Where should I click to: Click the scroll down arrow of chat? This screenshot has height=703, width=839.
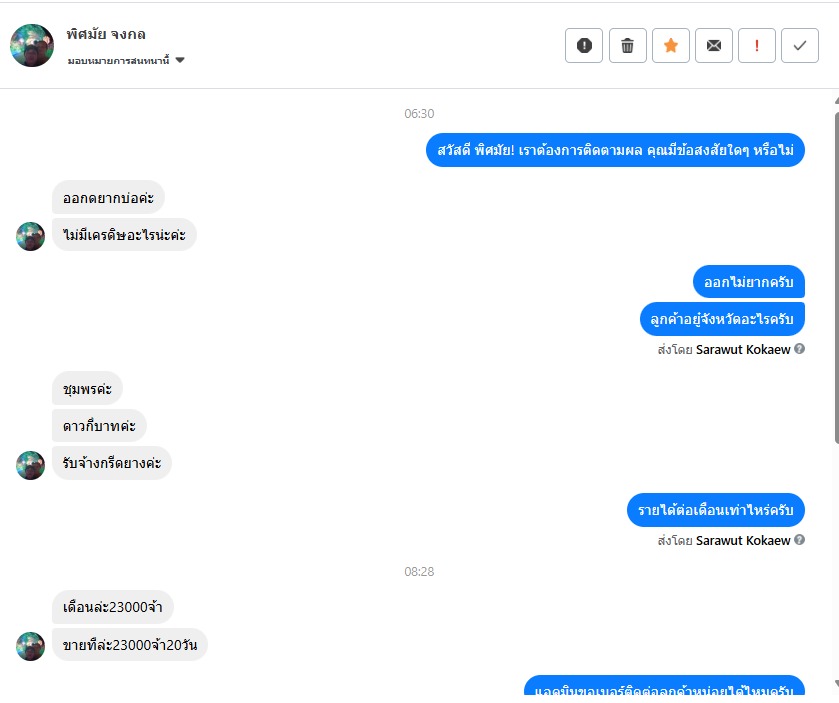coord(836,684)
